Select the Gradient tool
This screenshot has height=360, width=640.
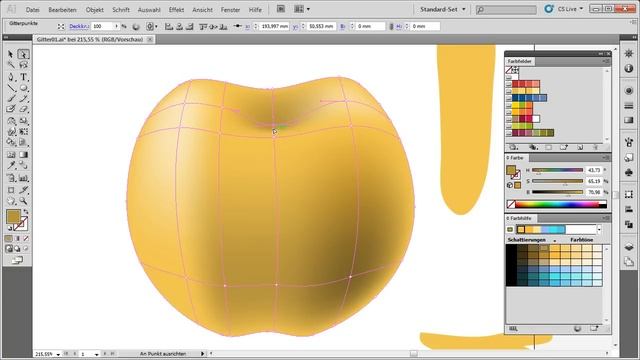[x=24, y=155]
